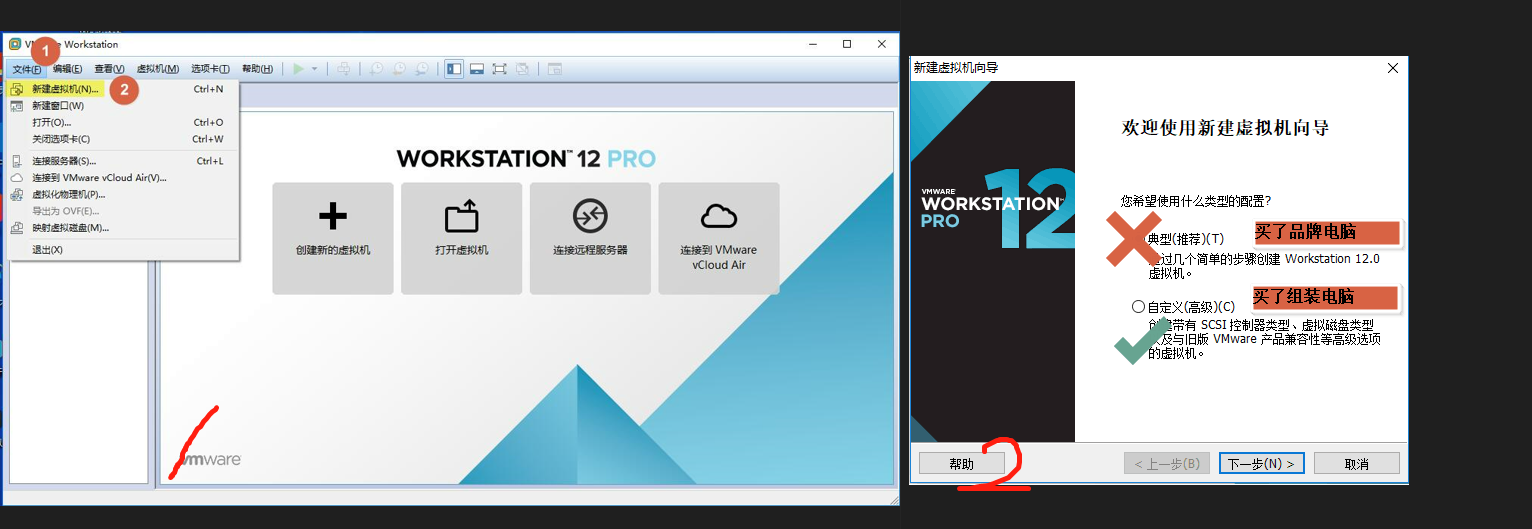Open the 文件(F) menu
Viewport: 1532px width, 529px height.
click(27, 69)
